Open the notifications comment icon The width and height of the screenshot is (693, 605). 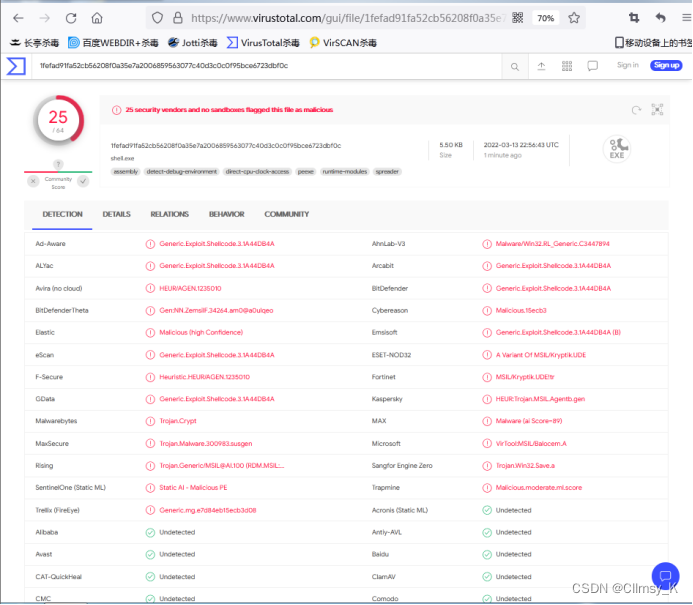(593, 66)
